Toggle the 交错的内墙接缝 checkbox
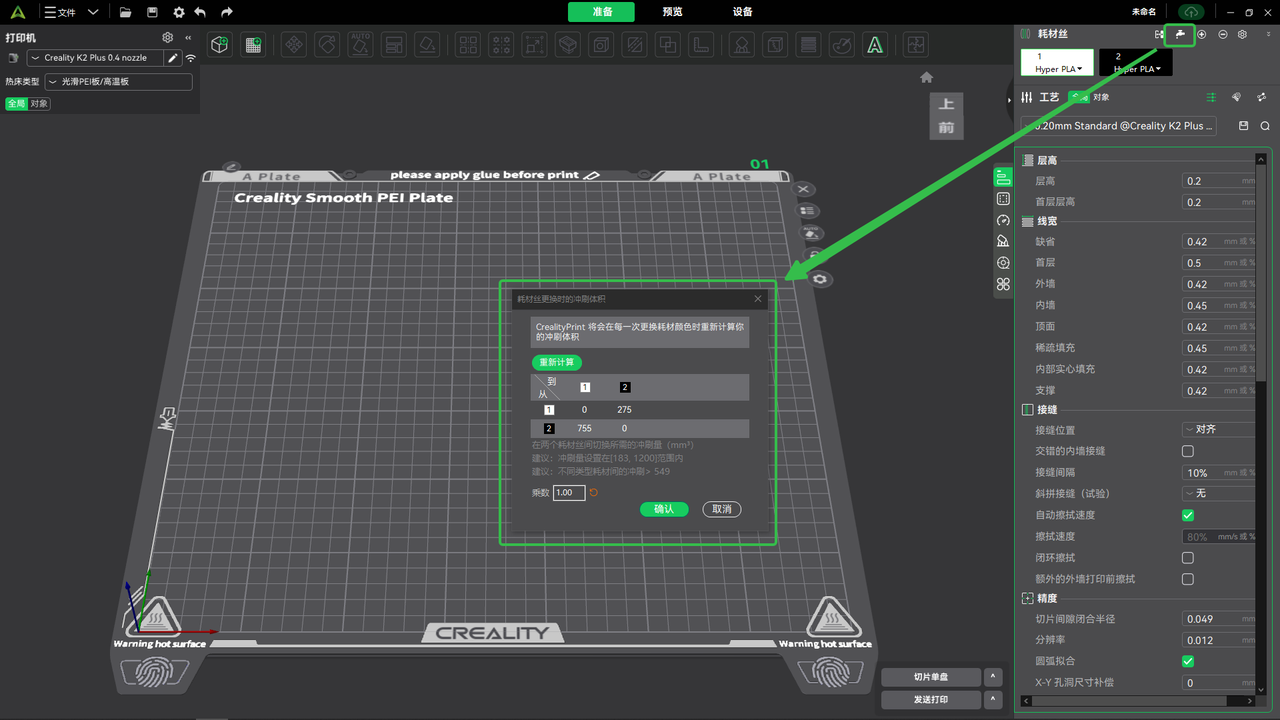Viewport: 1280px width, 720px height. 1188,451
